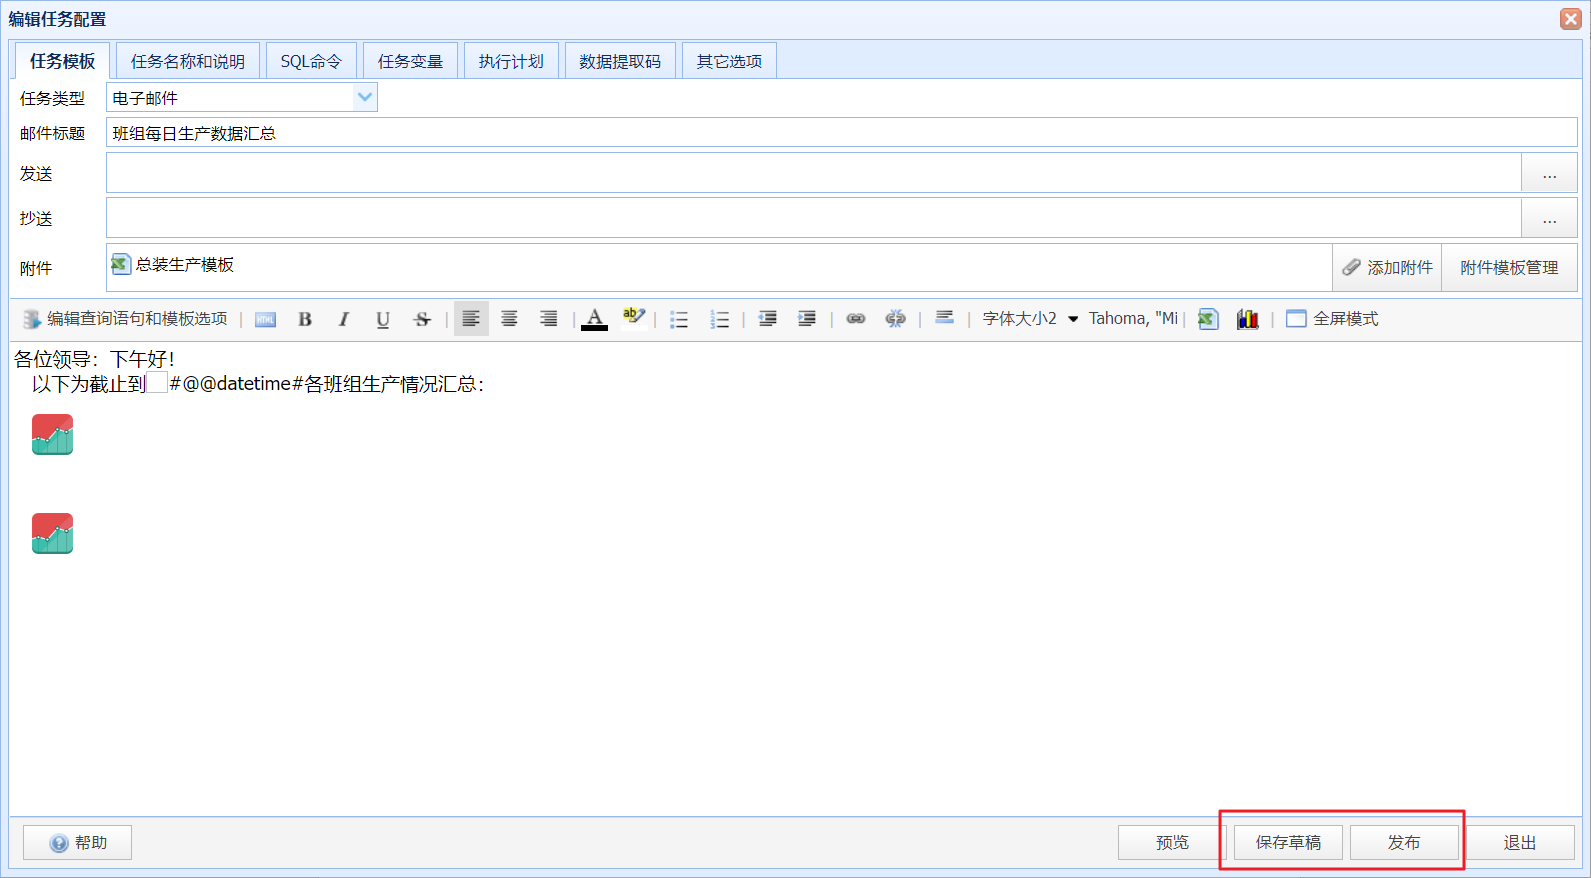Insert a numbered list
This screenshot has height=878, width=1591.
[x=719, y=319]
